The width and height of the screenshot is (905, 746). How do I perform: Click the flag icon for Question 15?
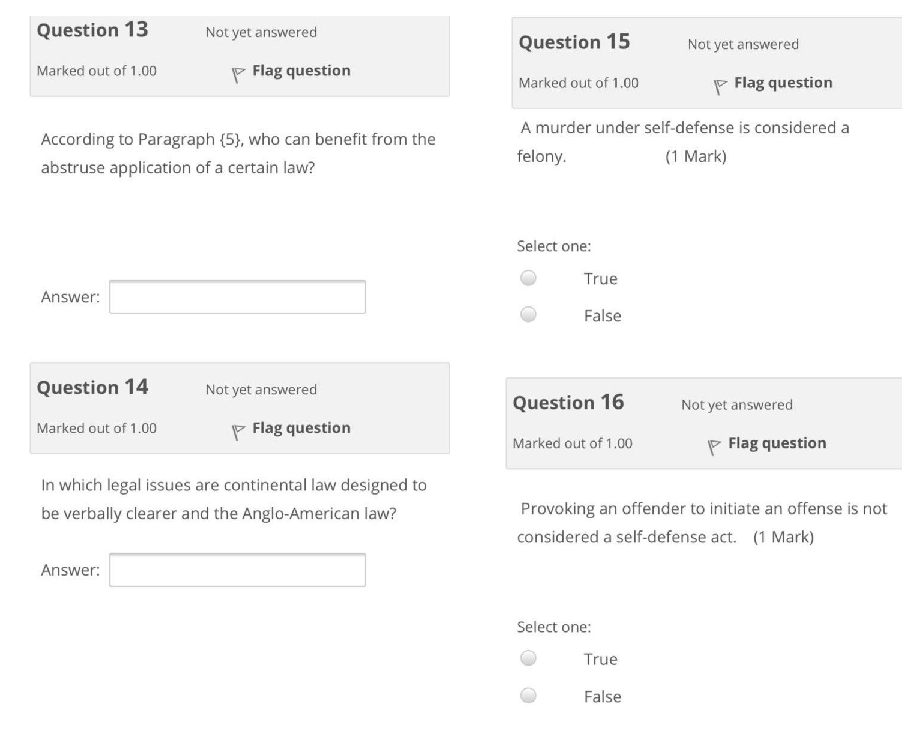[718, 83]
